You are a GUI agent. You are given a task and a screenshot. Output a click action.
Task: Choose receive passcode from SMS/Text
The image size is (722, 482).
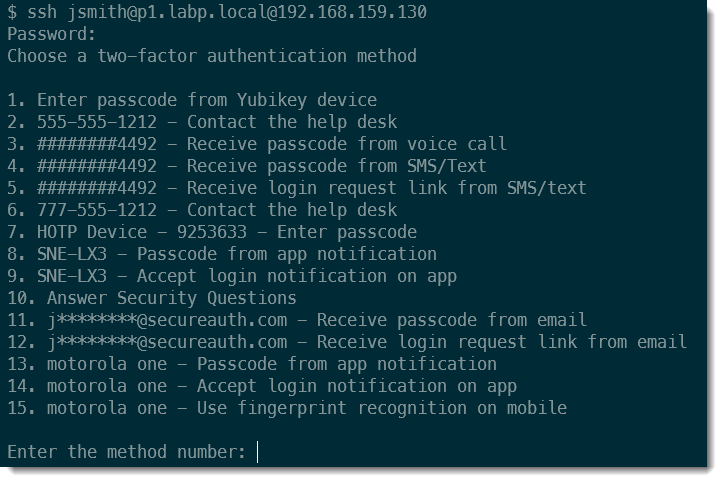pyautogui.click(x=247, y=166)
